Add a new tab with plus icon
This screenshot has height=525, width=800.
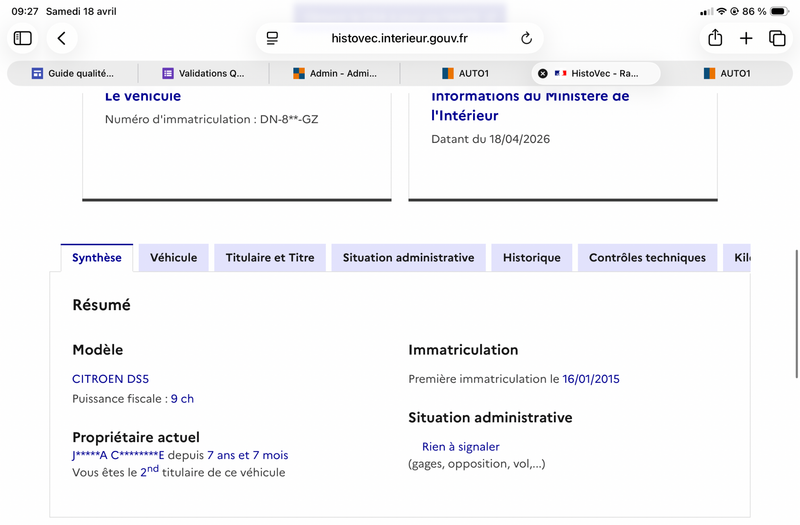746,38
